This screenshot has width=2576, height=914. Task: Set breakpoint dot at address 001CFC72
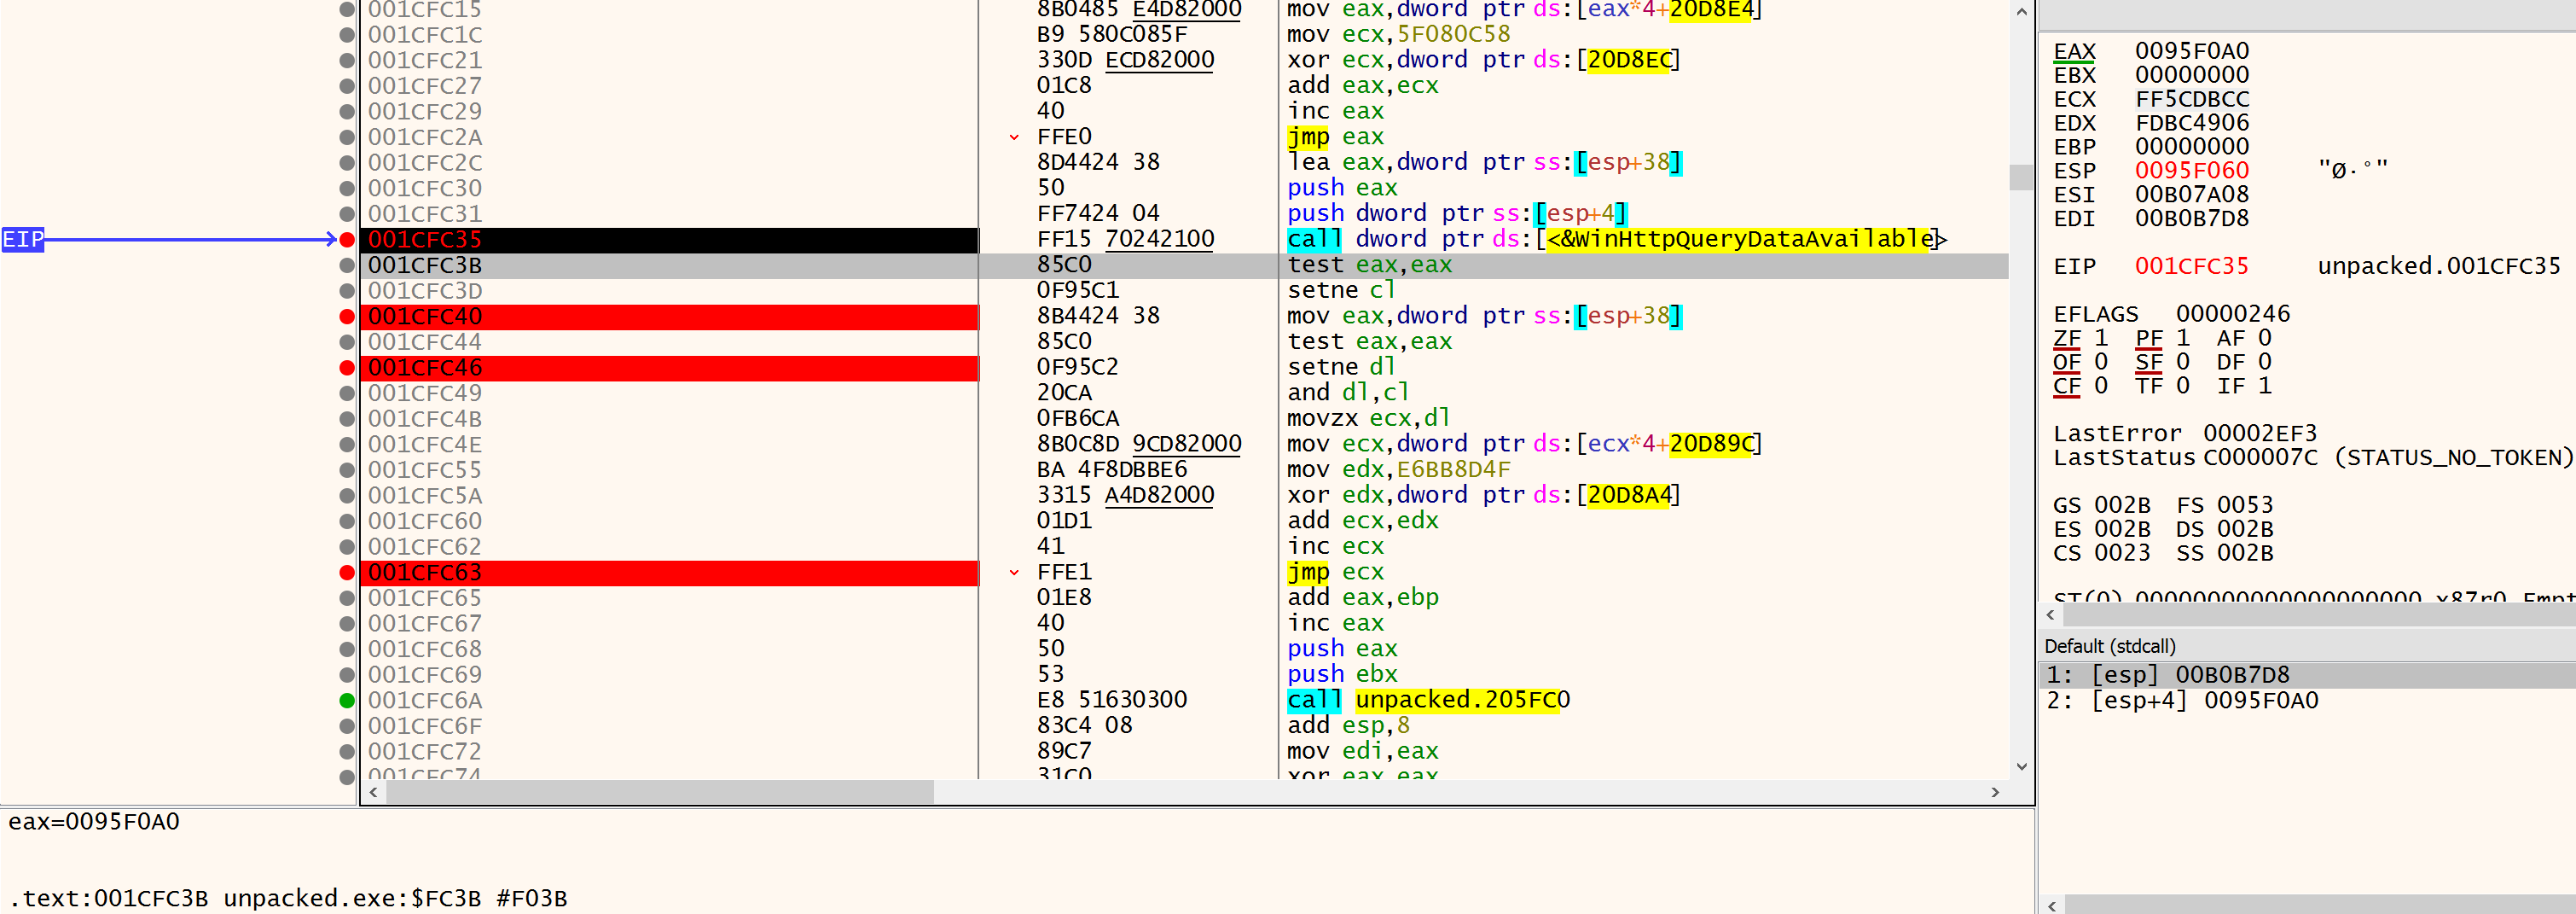347,752
